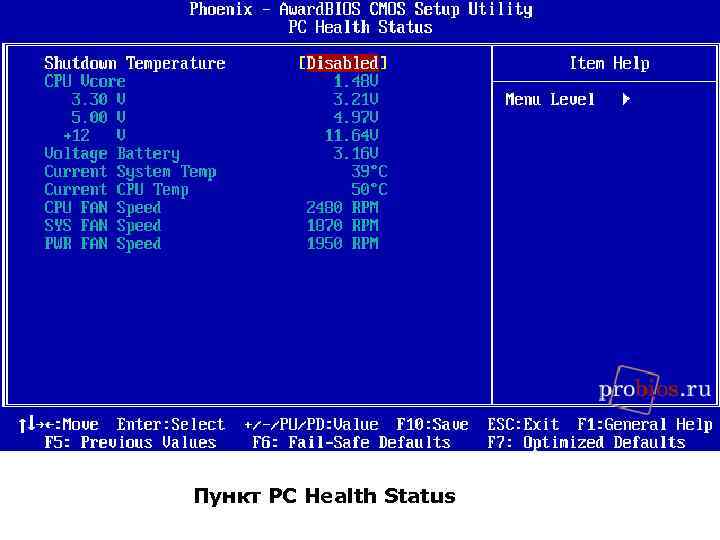Click the Current CPU Temp label
The image size is (720, 540).
coord(116,190)
